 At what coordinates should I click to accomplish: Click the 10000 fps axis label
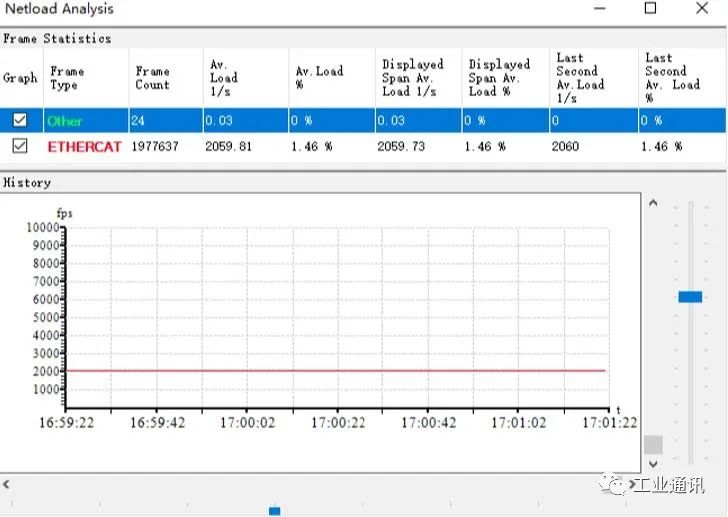pos(43,227)
